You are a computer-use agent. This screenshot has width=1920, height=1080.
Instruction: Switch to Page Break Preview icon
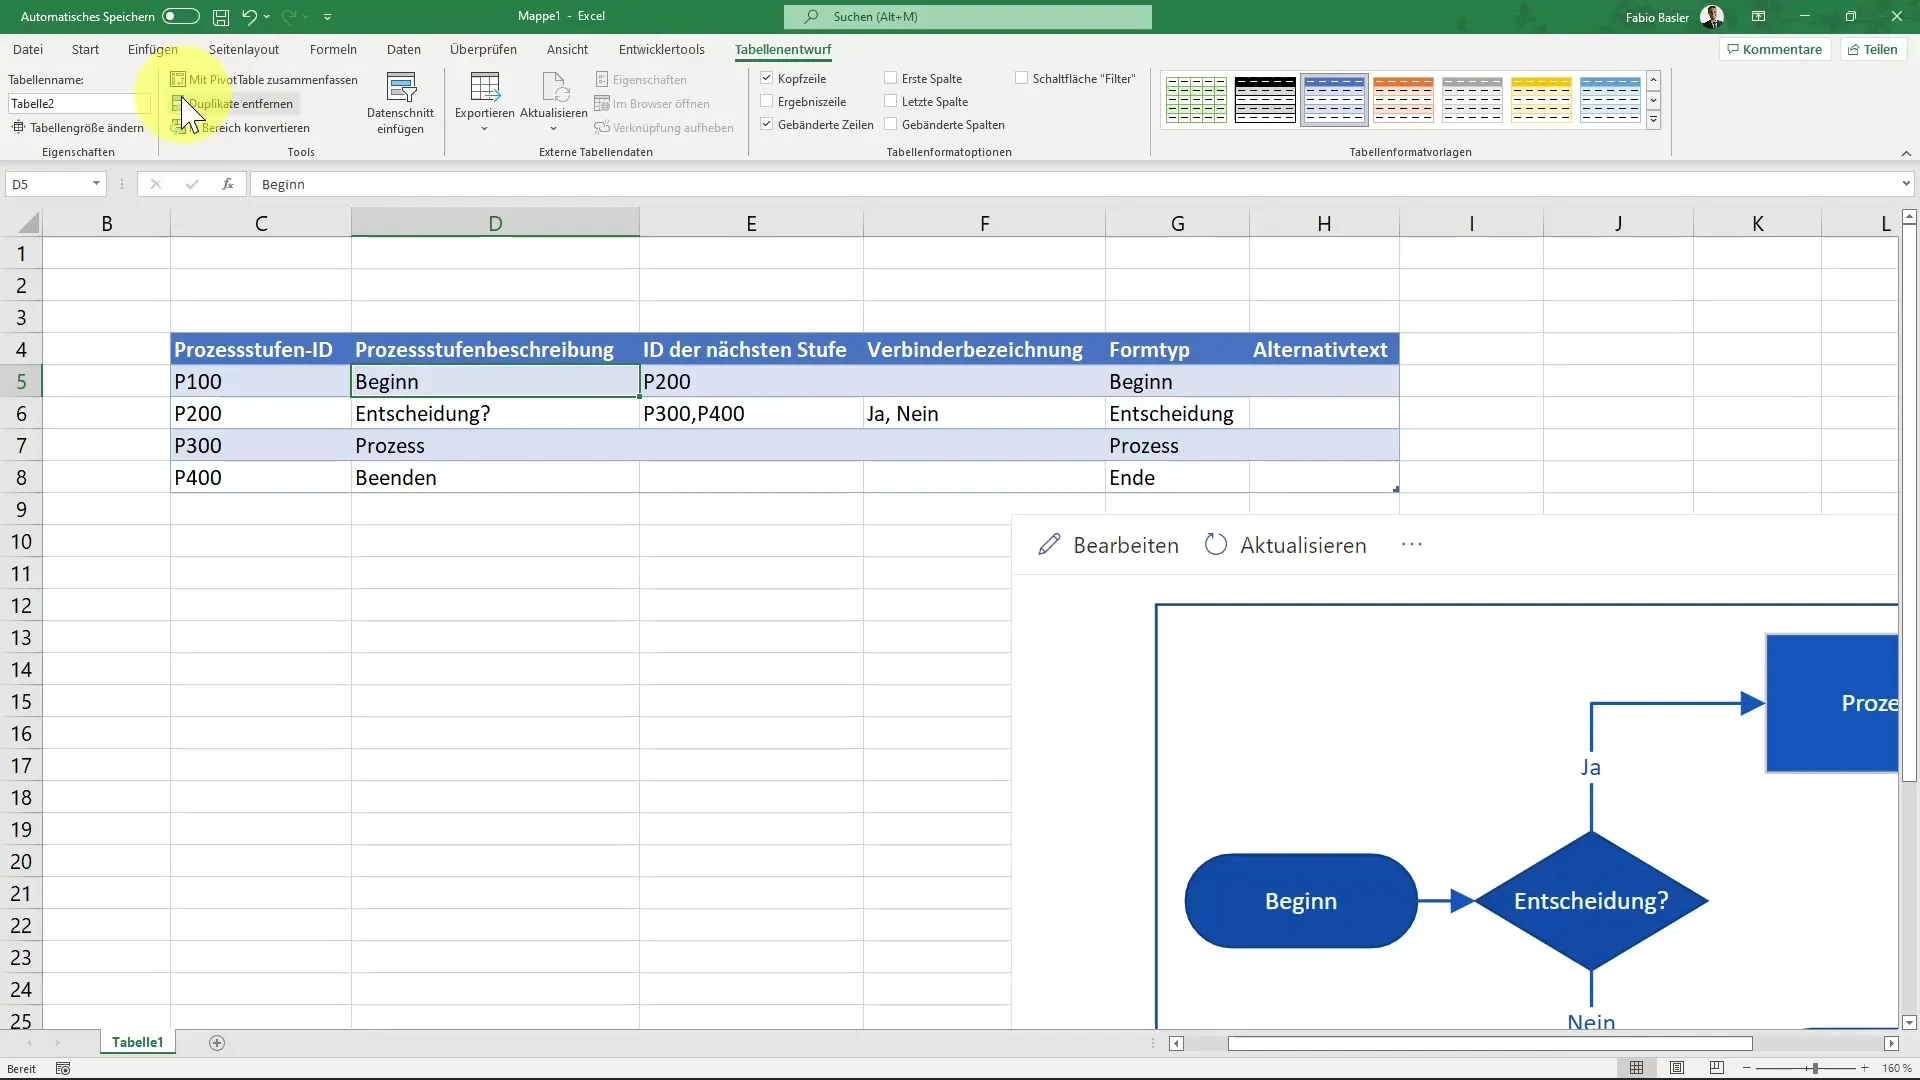coord(1717,1069)
